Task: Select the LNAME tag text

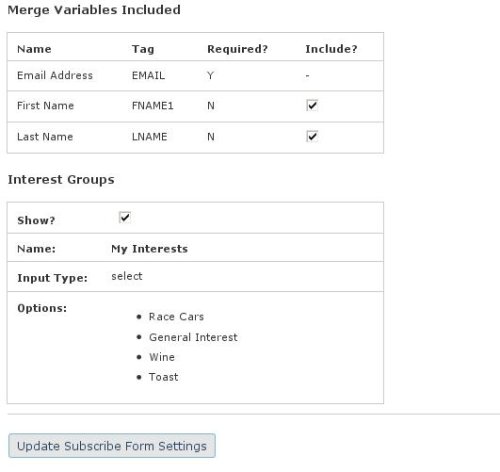Action: point(149,137)
